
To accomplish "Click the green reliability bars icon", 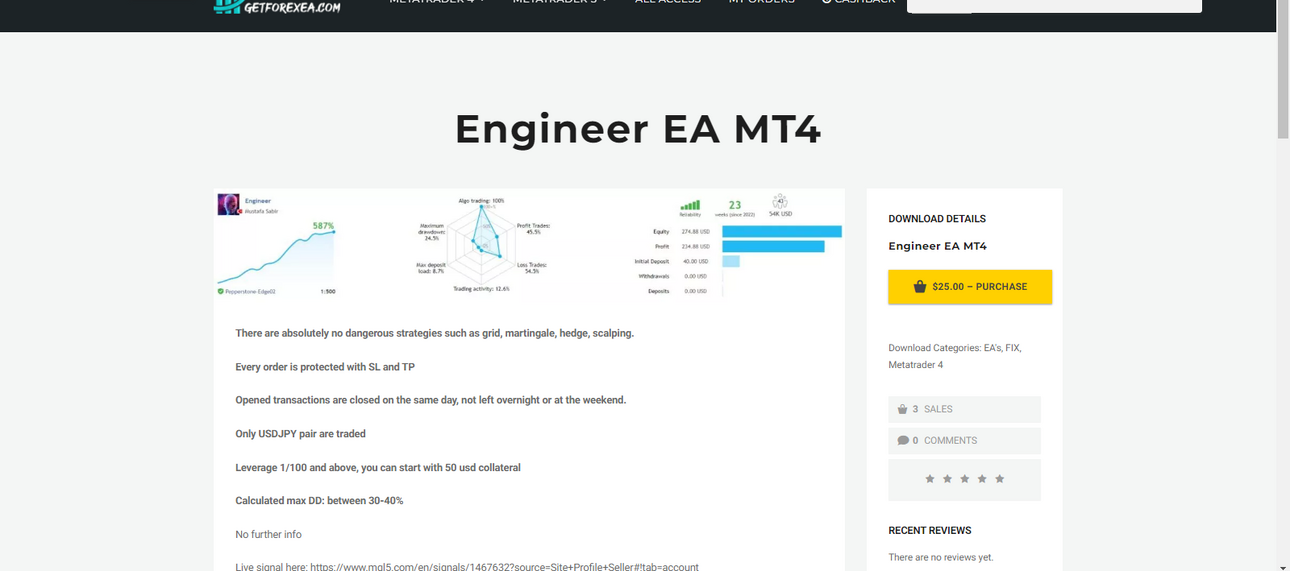I will pos(690,205).
